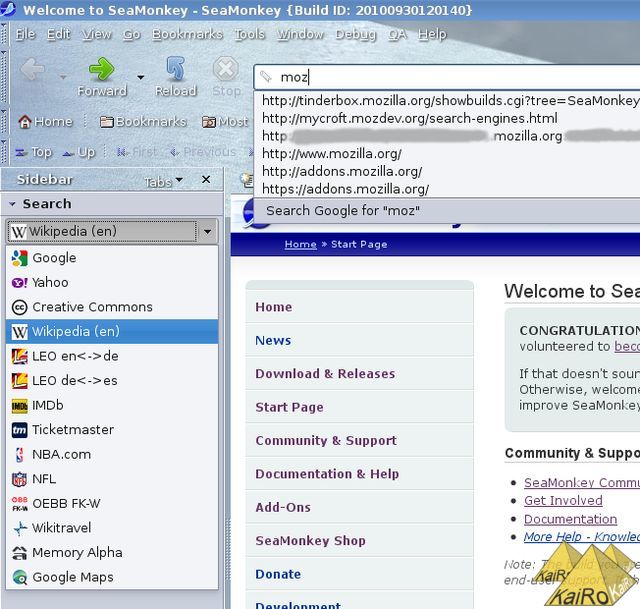Viewport: 640px width, 609px height.
Task: Select the http://www.mozilla.org/ suggestion
Action: [447, 154]
